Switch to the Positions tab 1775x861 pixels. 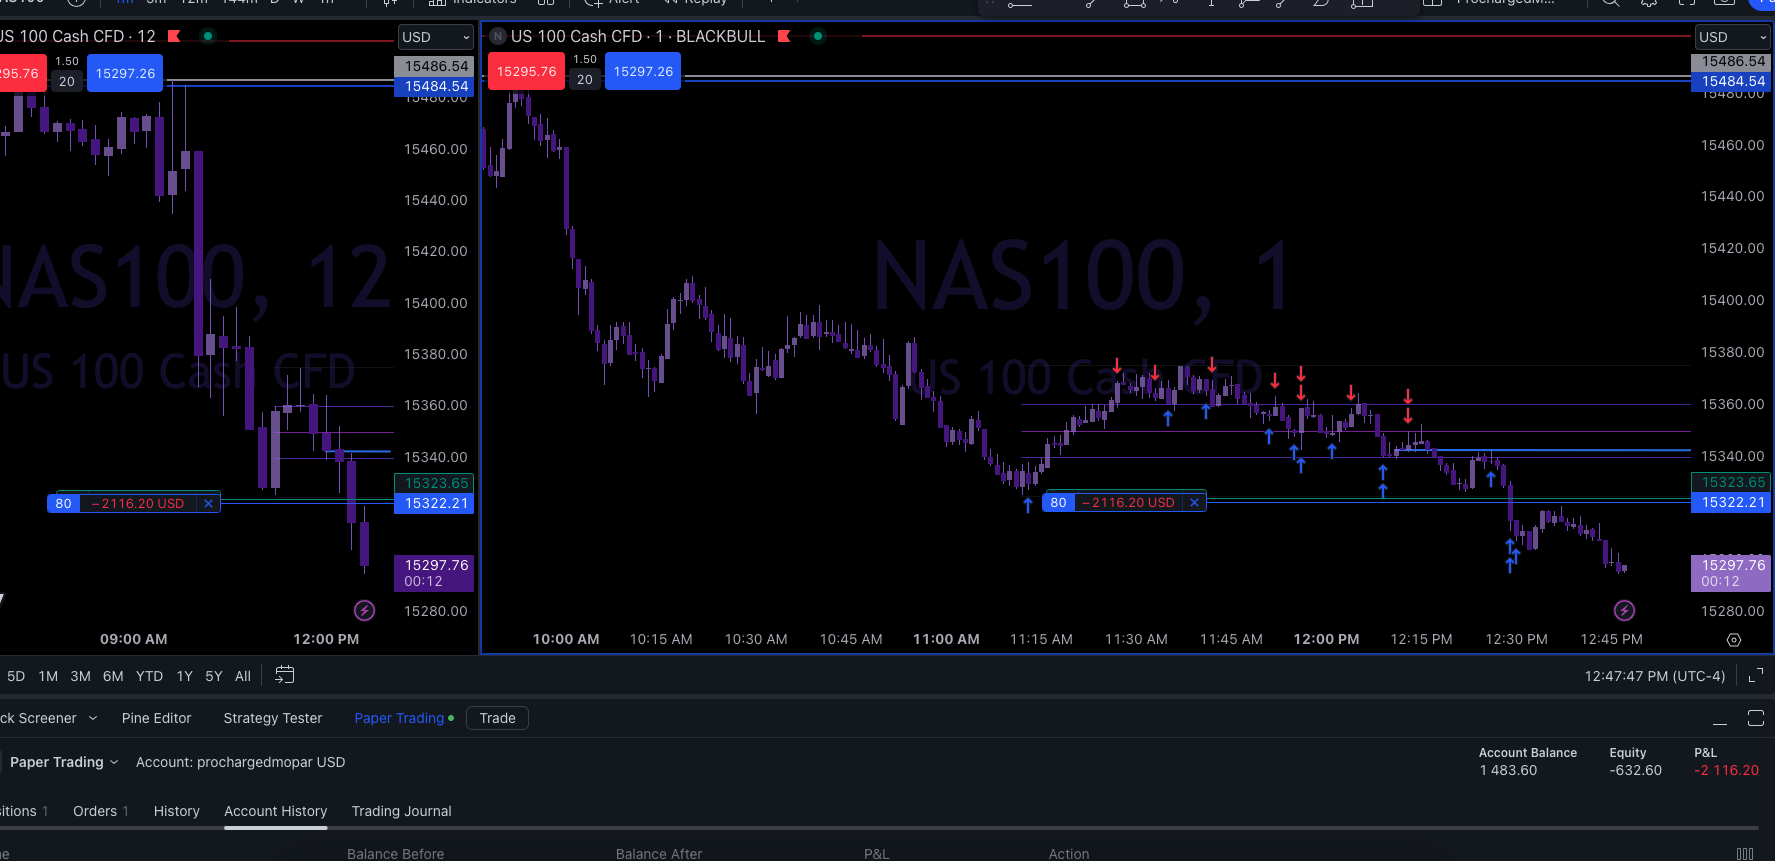point(23,811)
